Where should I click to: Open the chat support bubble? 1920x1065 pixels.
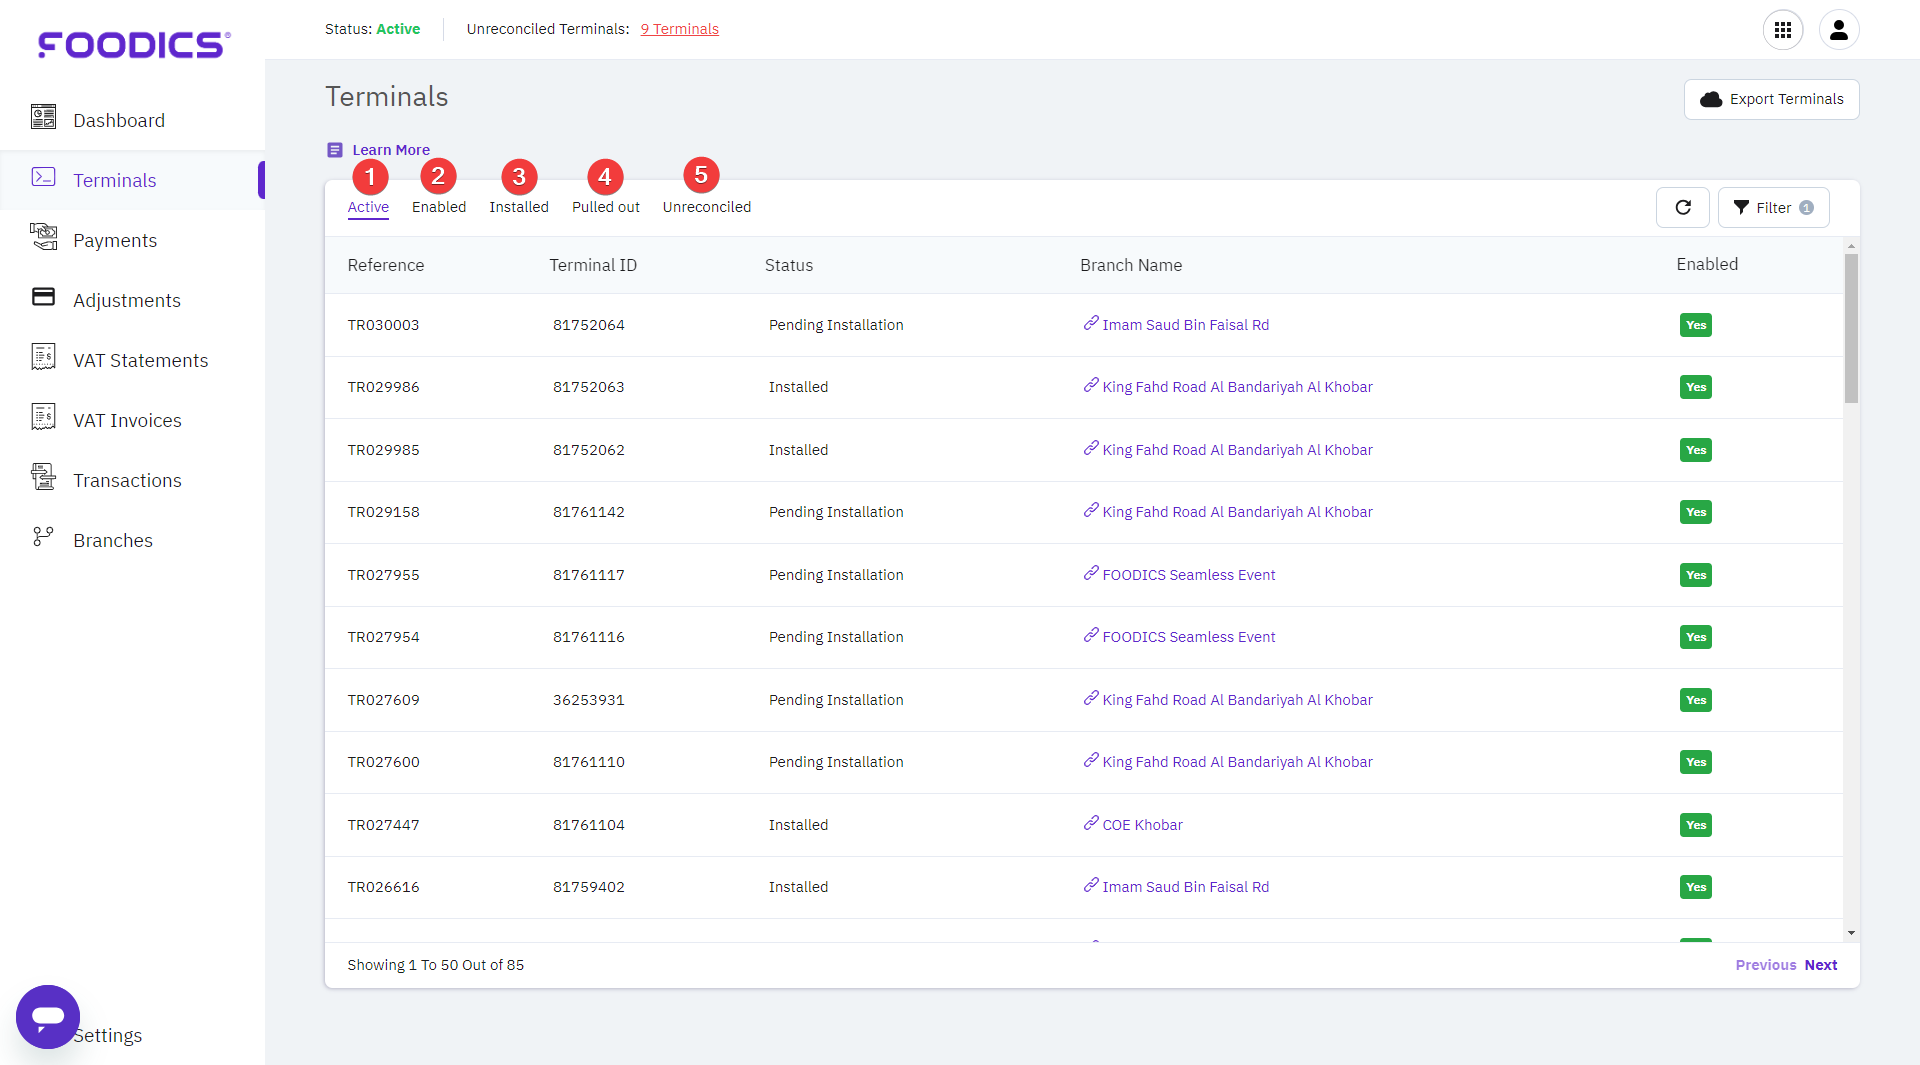(x=48, y=1017)
